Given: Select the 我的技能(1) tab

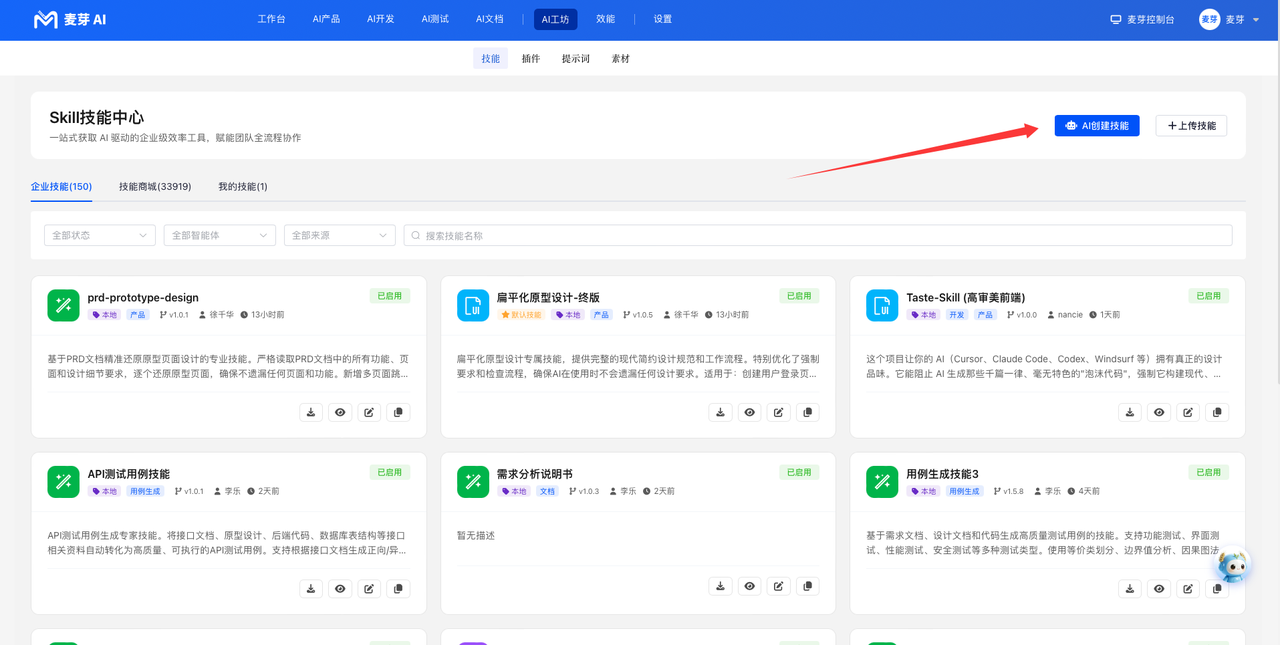Looking at the screenshot, I should 243,187.
